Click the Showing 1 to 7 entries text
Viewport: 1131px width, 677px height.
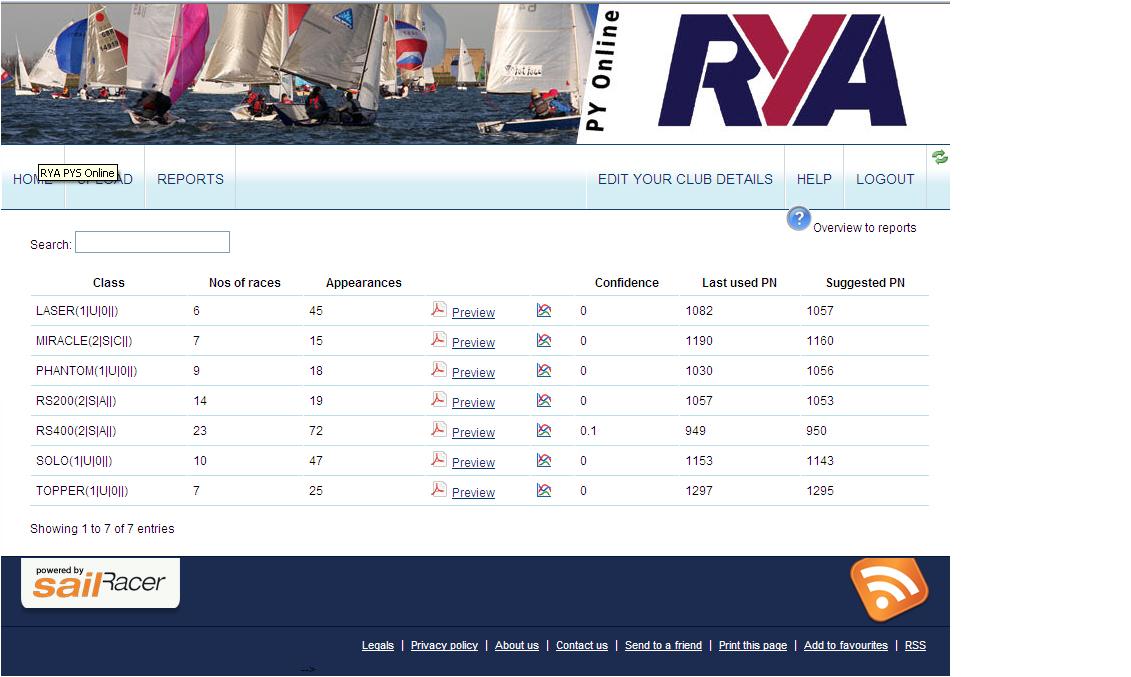[x=102, y=528]
